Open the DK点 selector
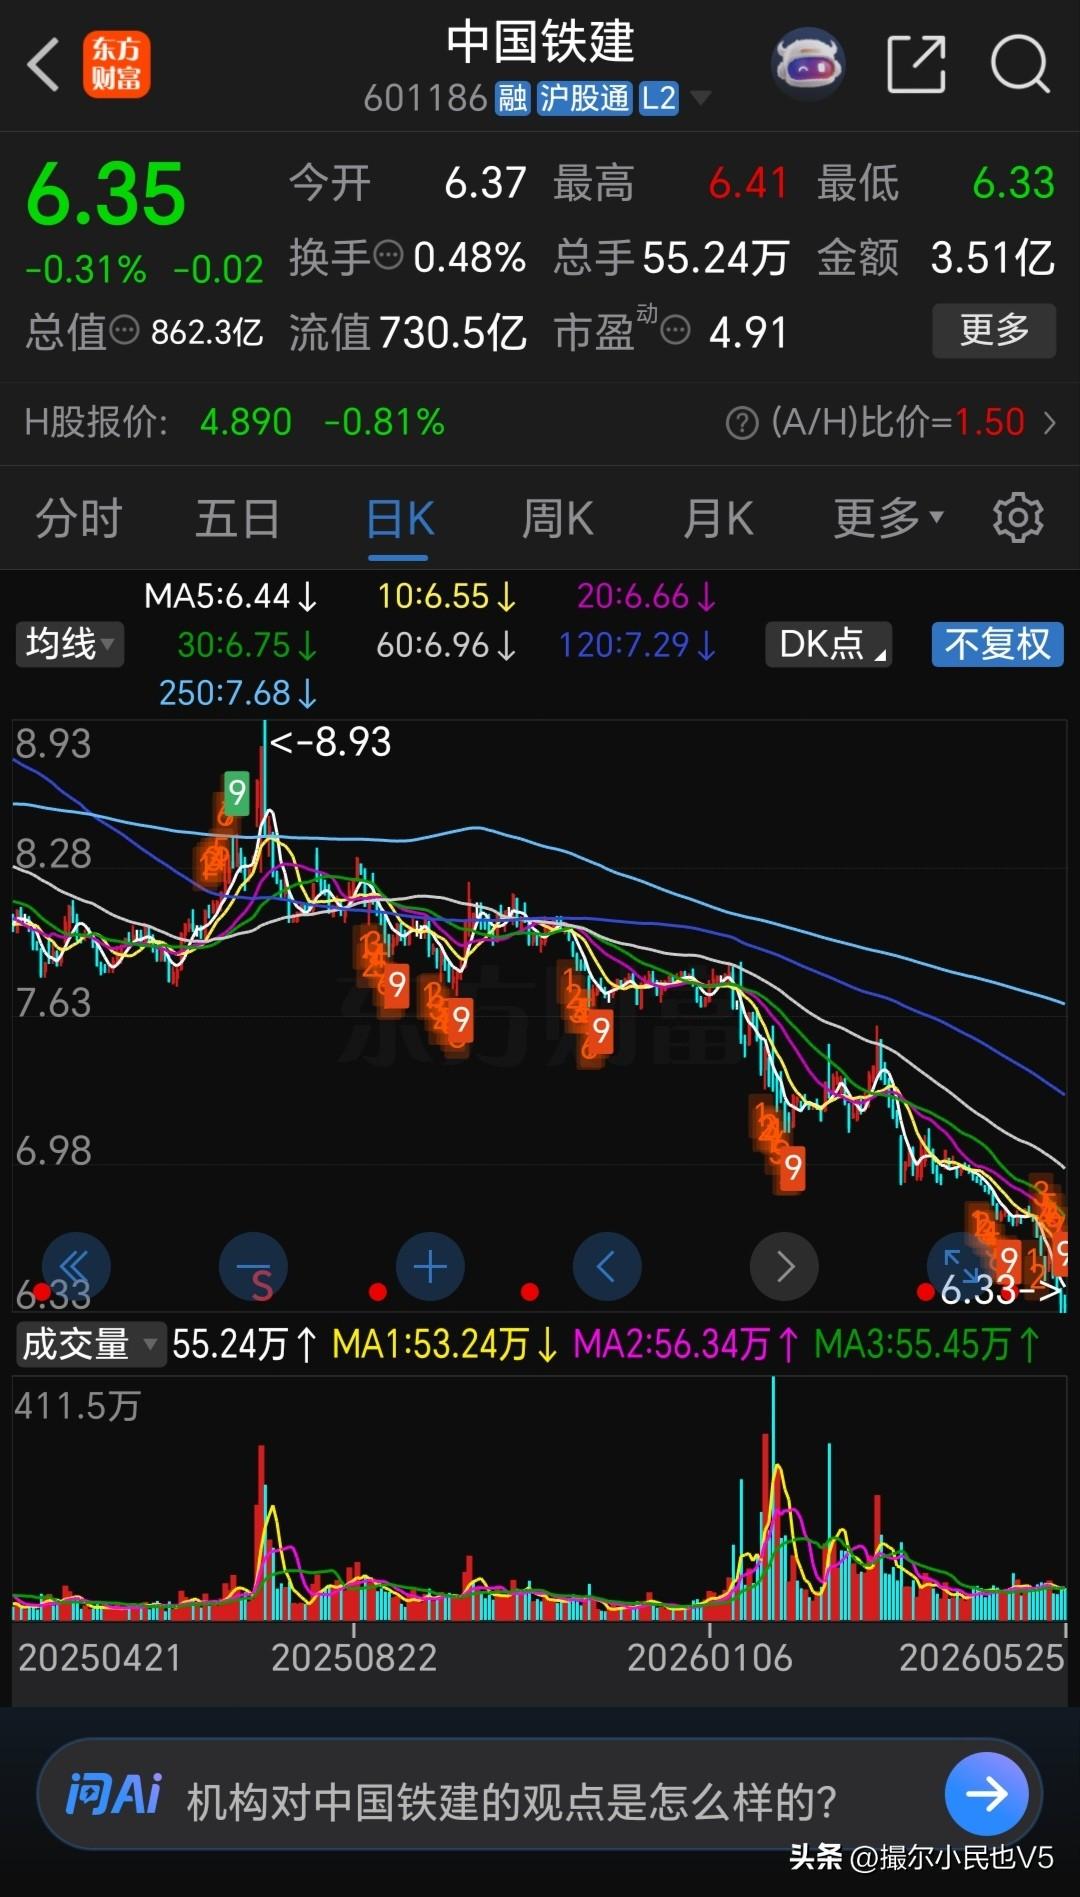 (829, 644)
